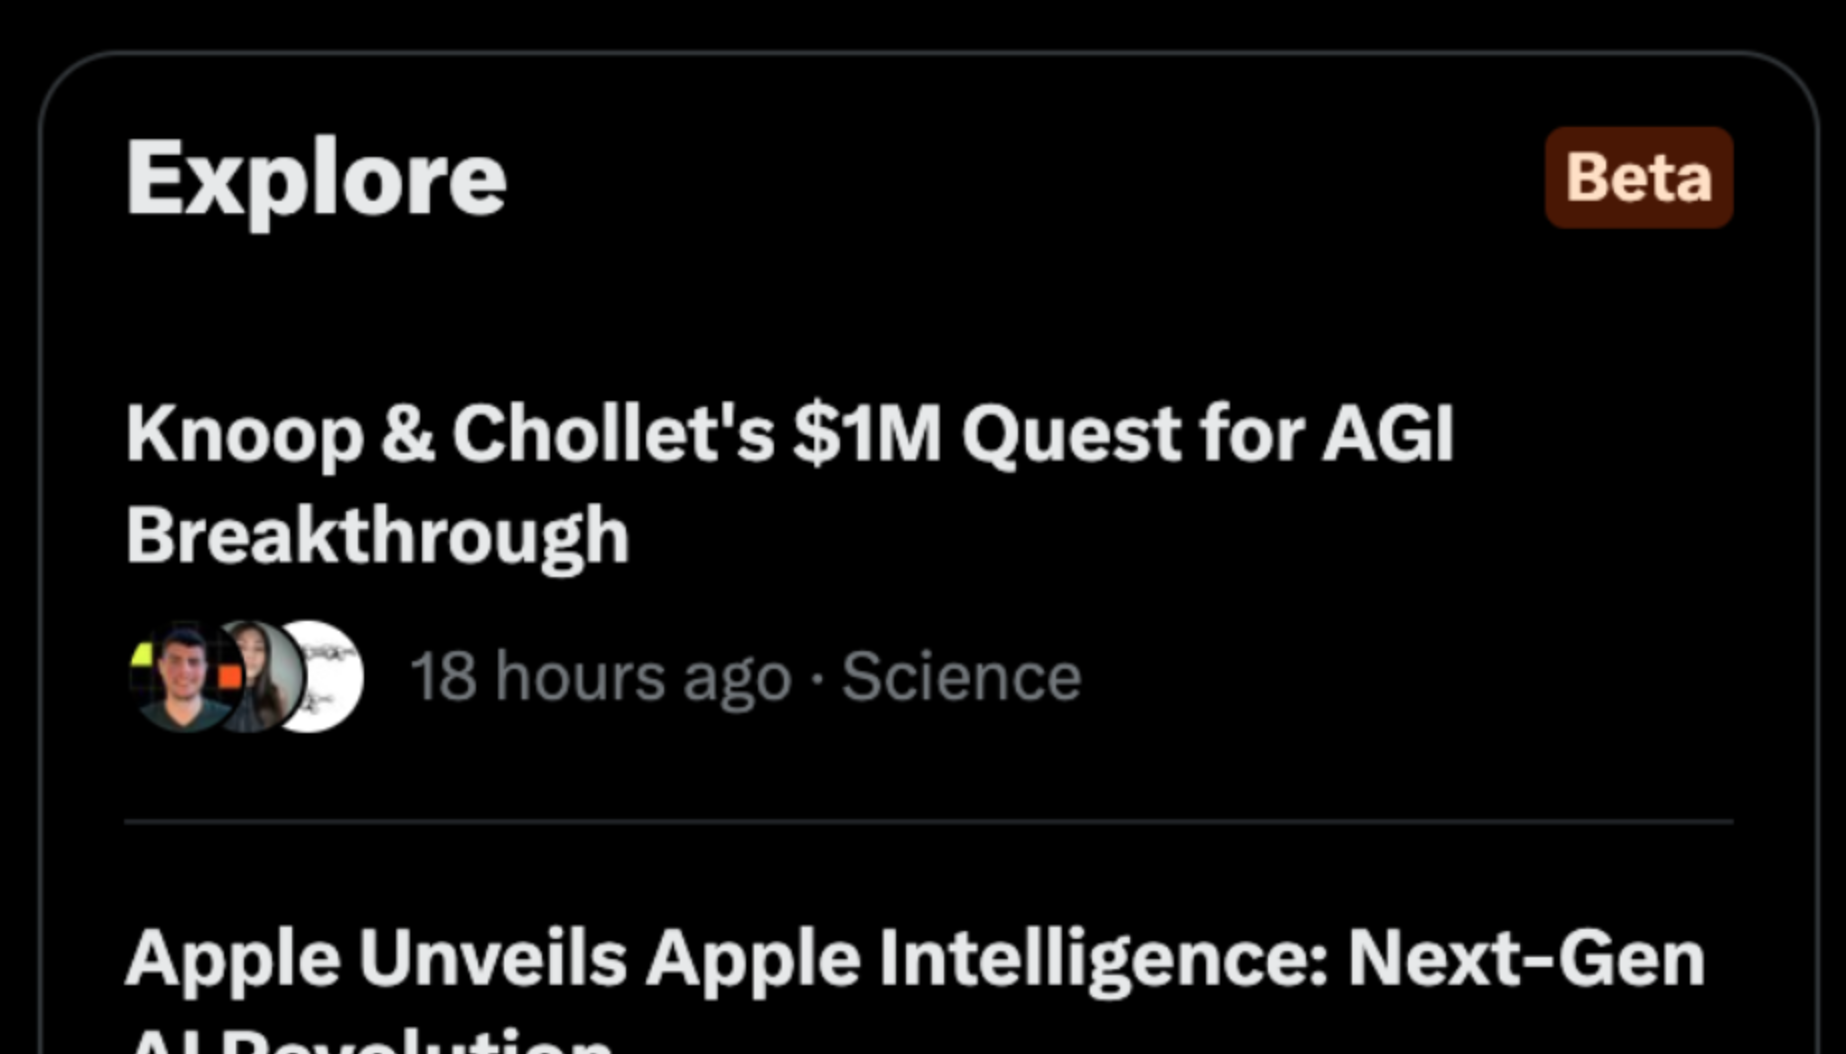This screenshot has width=1846, height=1054.
Task: Open the Apple Intelligence news story
Action: coord(914,960)
